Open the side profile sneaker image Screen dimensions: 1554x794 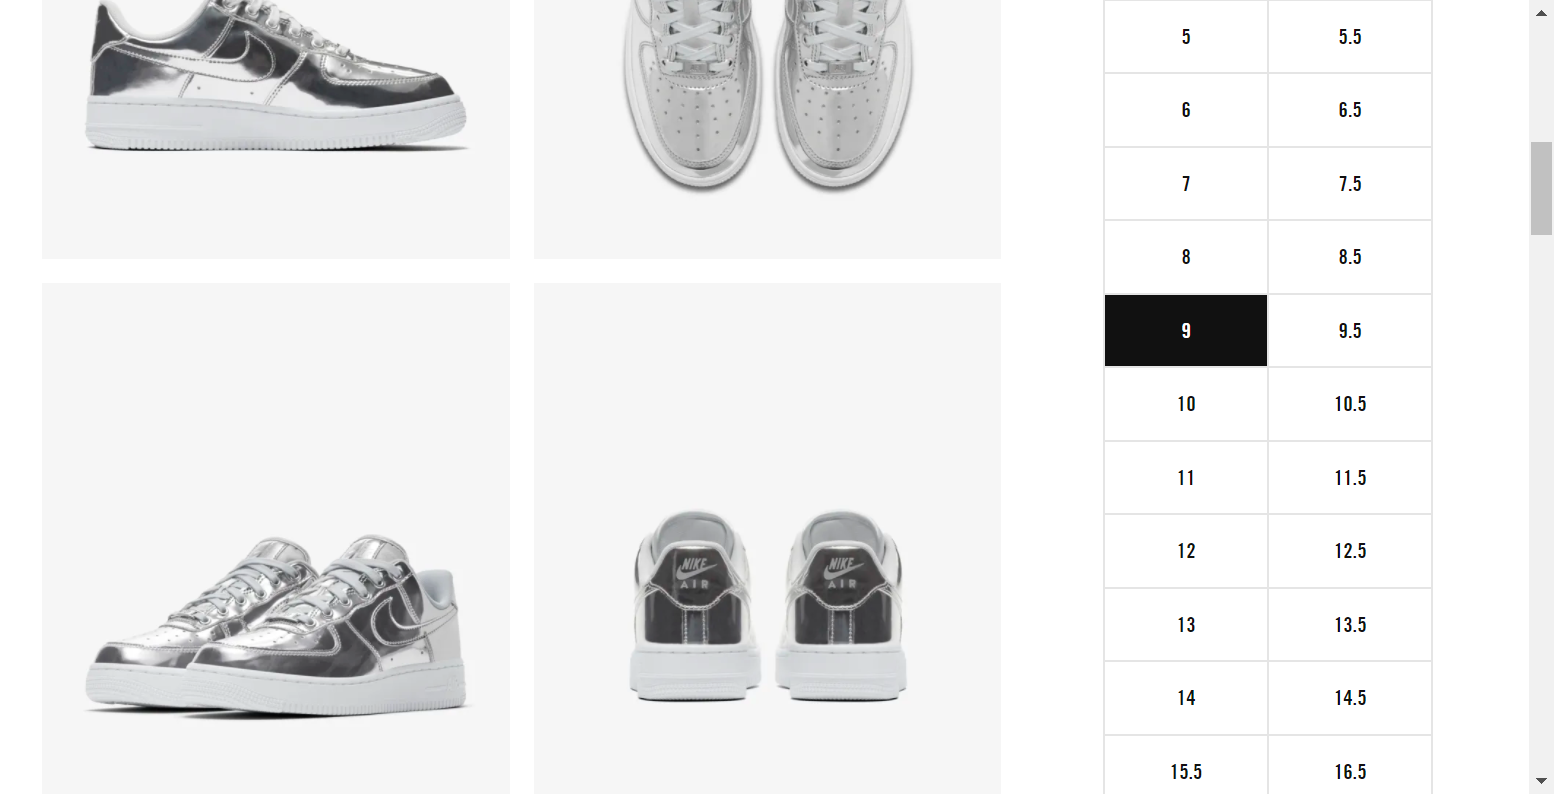(x=276, y=129)
